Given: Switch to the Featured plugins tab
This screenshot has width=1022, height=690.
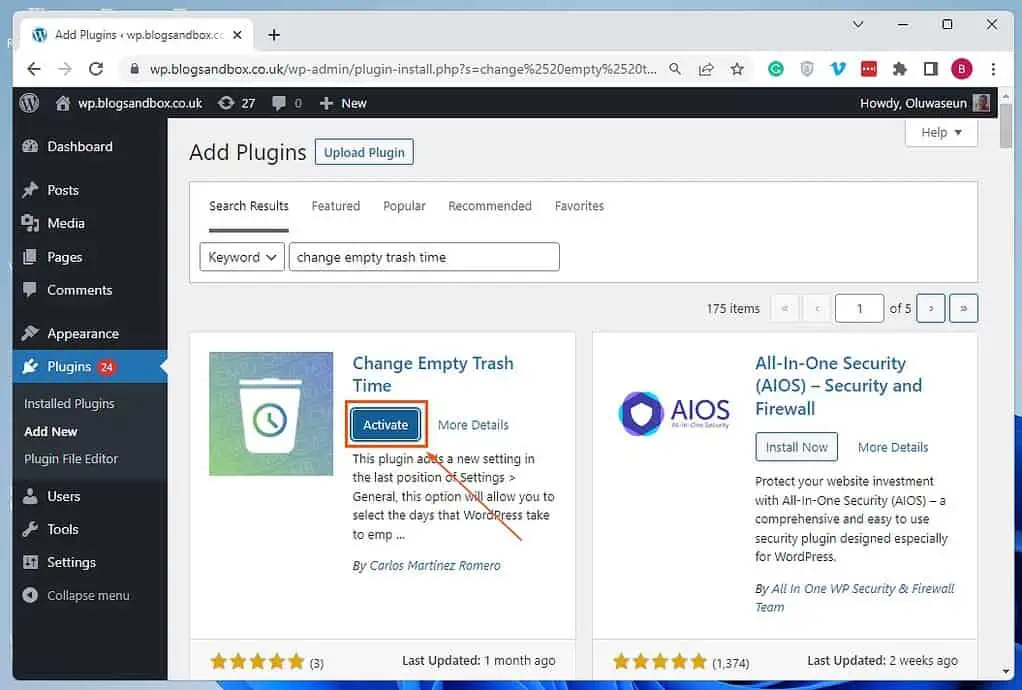Looking at the screenshot, I should pyautogui.click(x=335, y=206).
